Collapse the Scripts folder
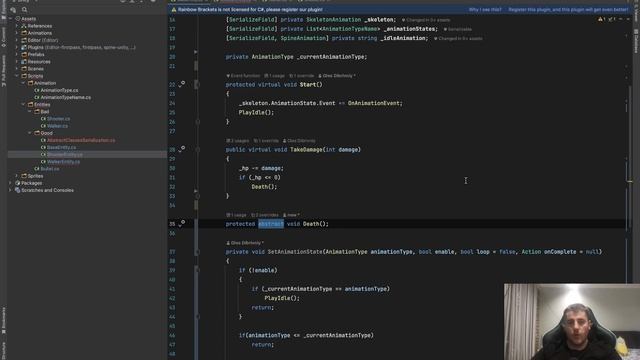 tap(17, 76)
